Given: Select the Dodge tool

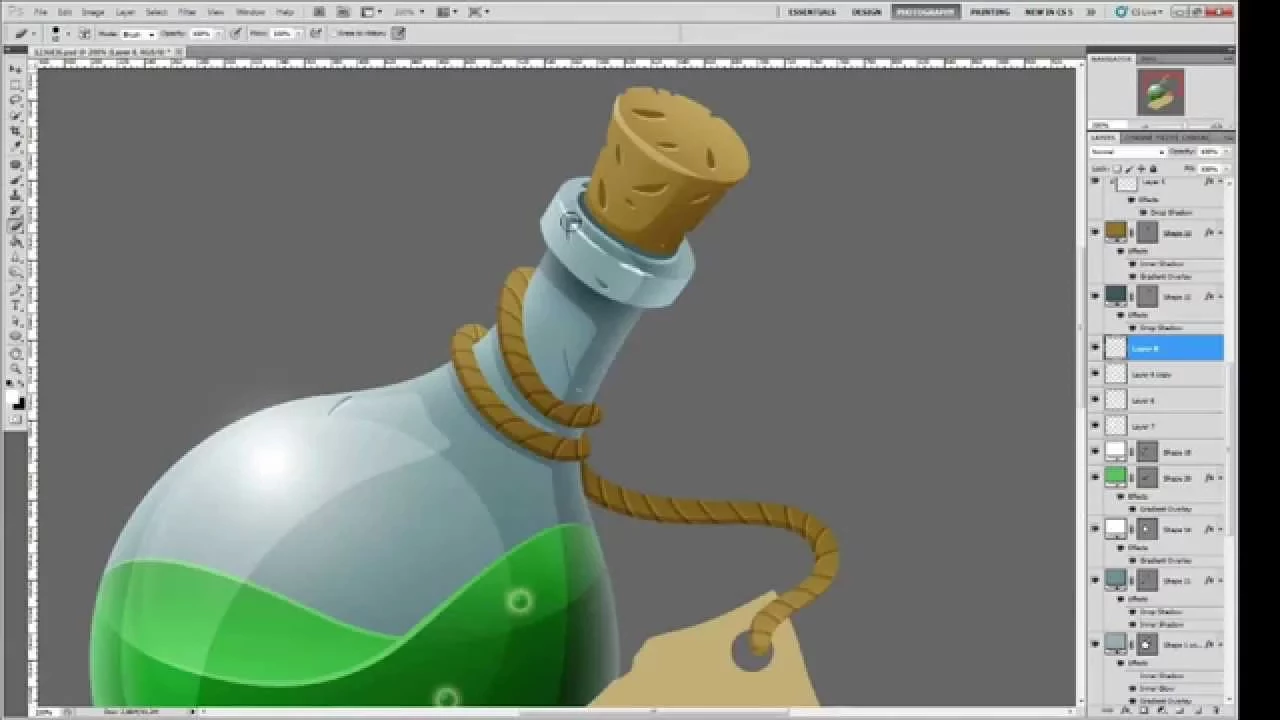Looking at the screenshot, I should [15, 273].
